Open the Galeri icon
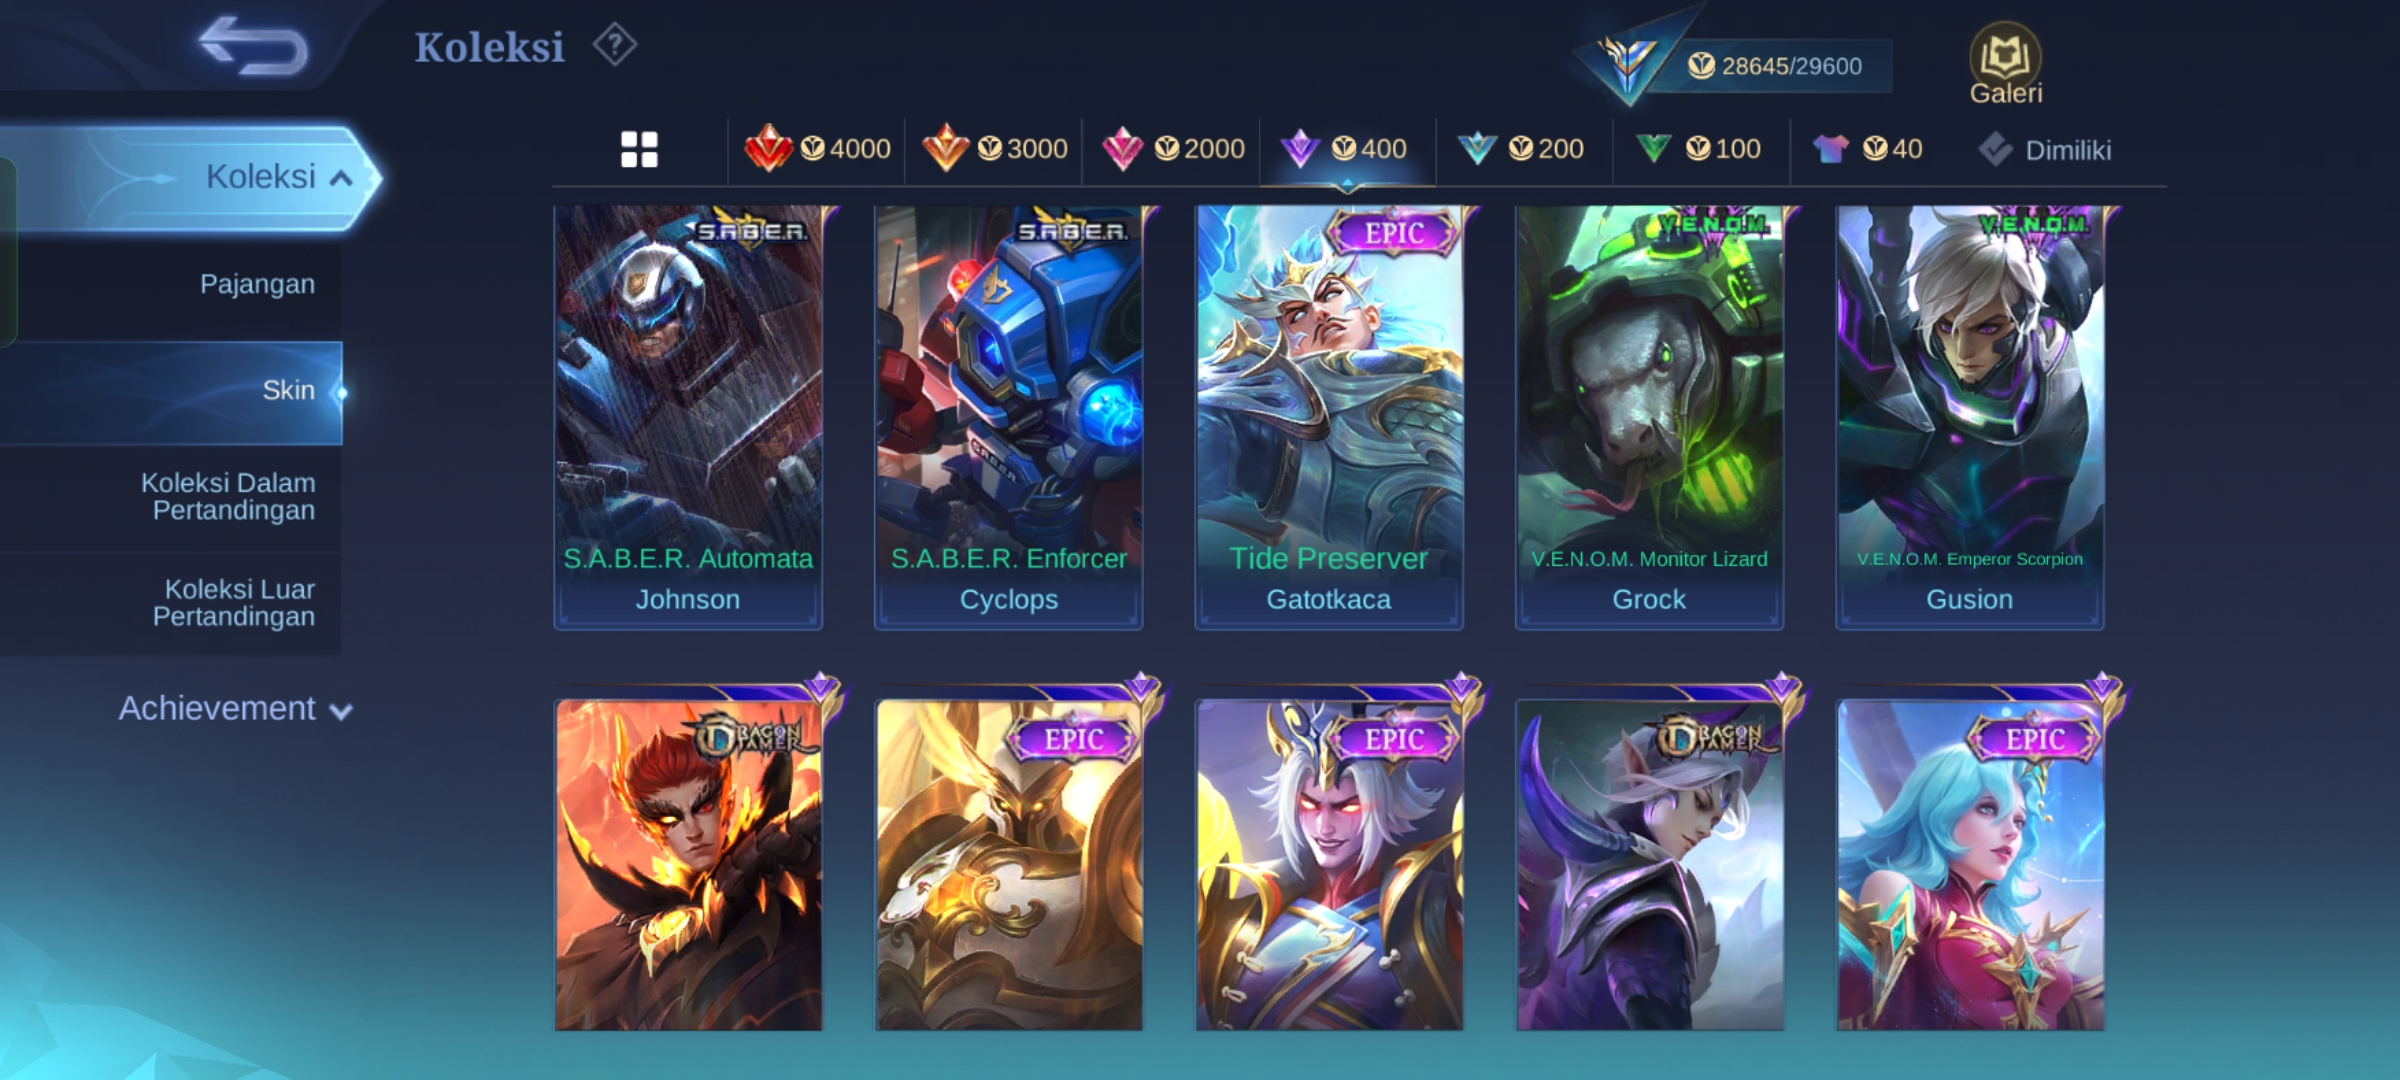The width and height of the screenshot is (2400, 1080). click(2005, 64)
